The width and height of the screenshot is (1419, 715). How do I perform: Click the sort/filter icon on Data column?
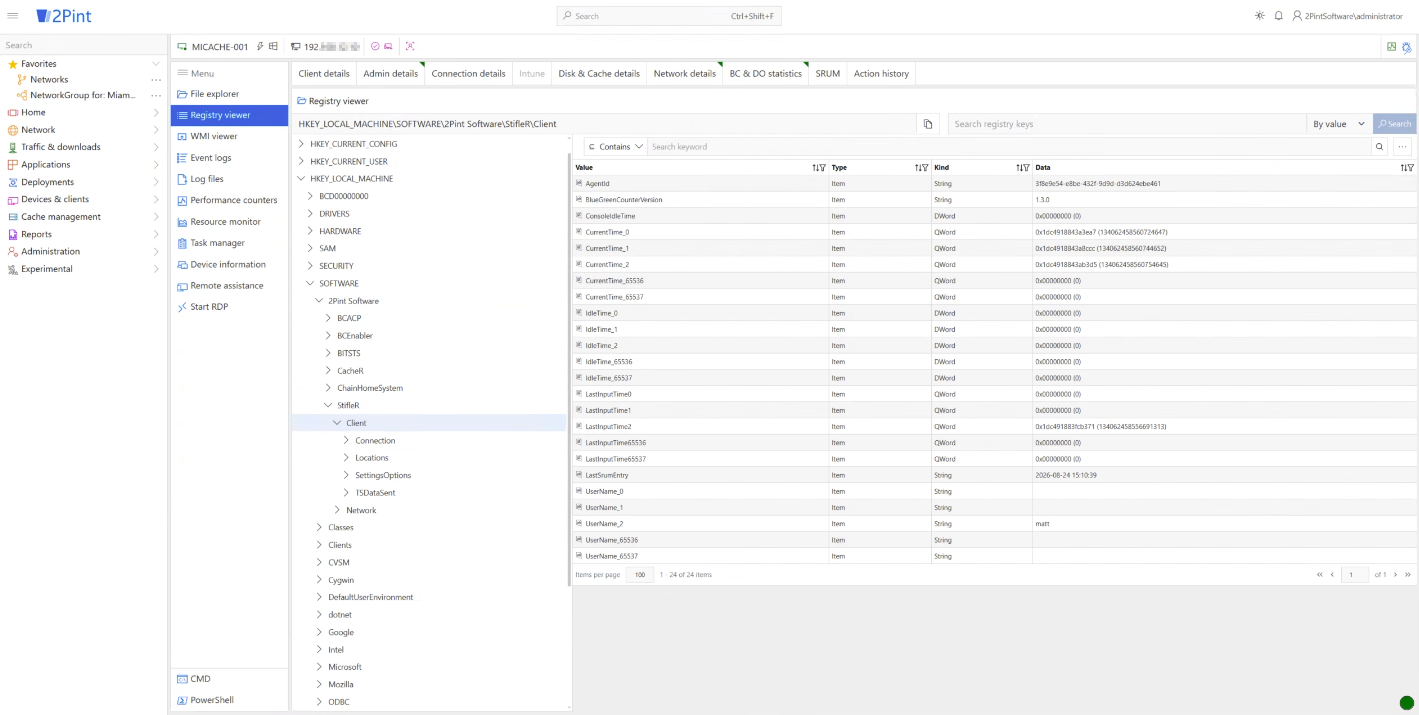(x=1407, y=168)
